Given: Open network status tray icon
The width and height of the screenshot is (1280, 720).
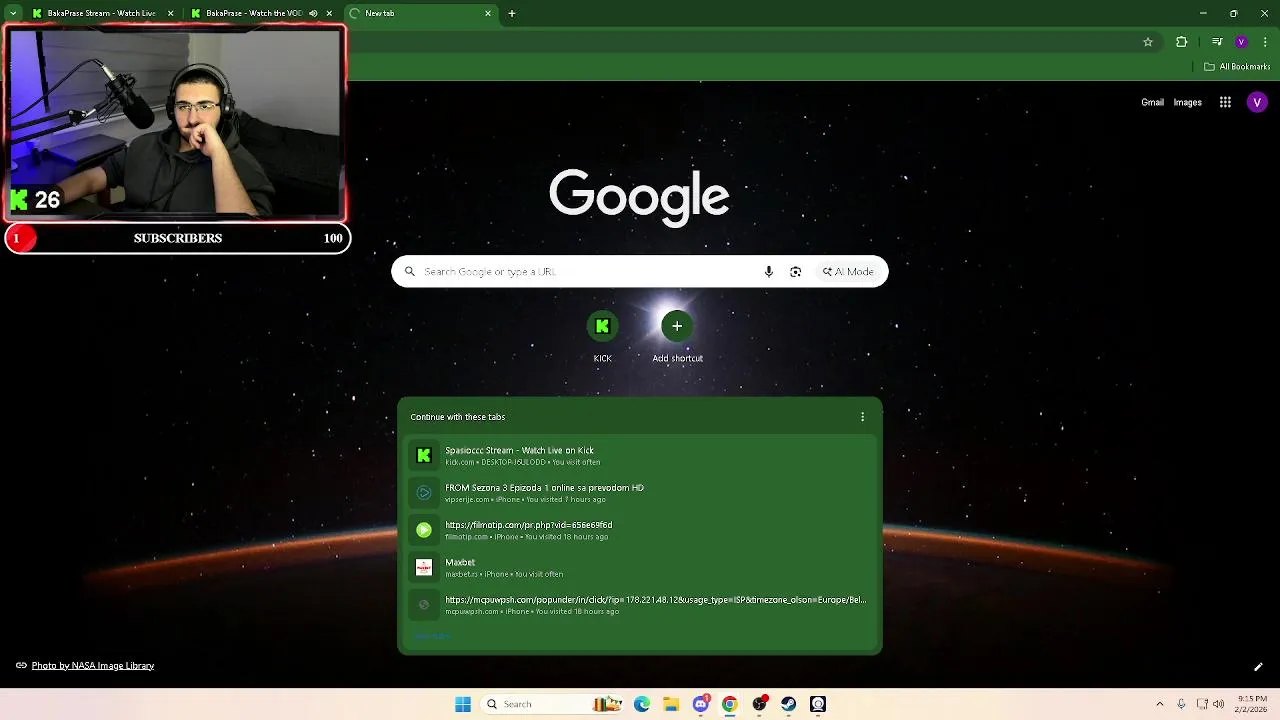Looking at the screenshot, I should [x=1203, y=704].
